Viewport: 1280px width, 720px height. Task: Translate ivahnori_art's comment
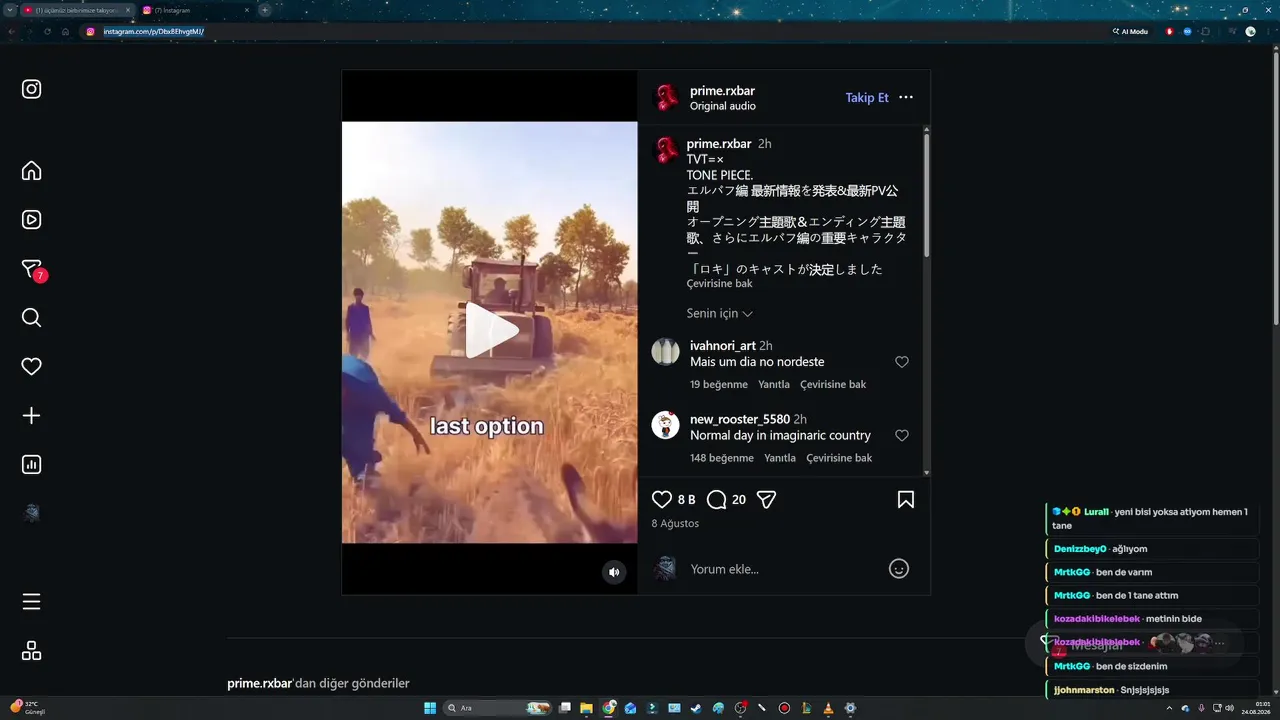833,385
